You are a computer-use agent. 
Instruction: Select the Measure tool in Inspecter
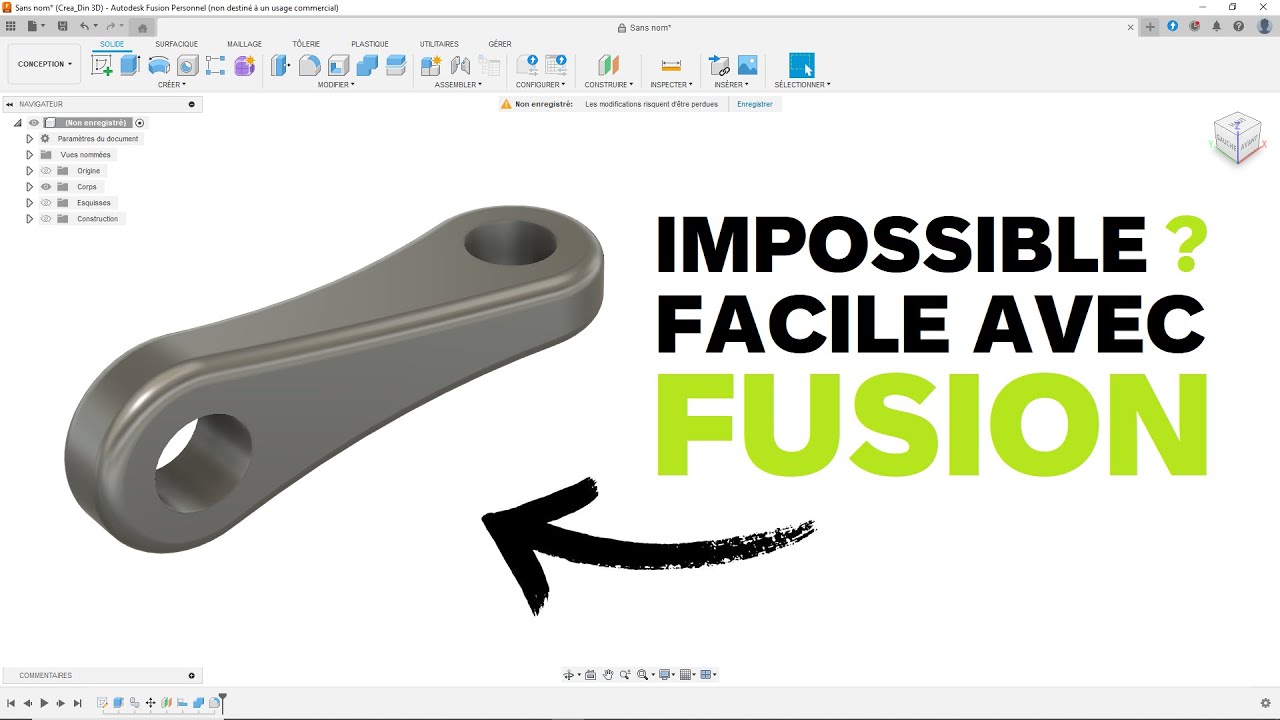[x=671, y=65]
